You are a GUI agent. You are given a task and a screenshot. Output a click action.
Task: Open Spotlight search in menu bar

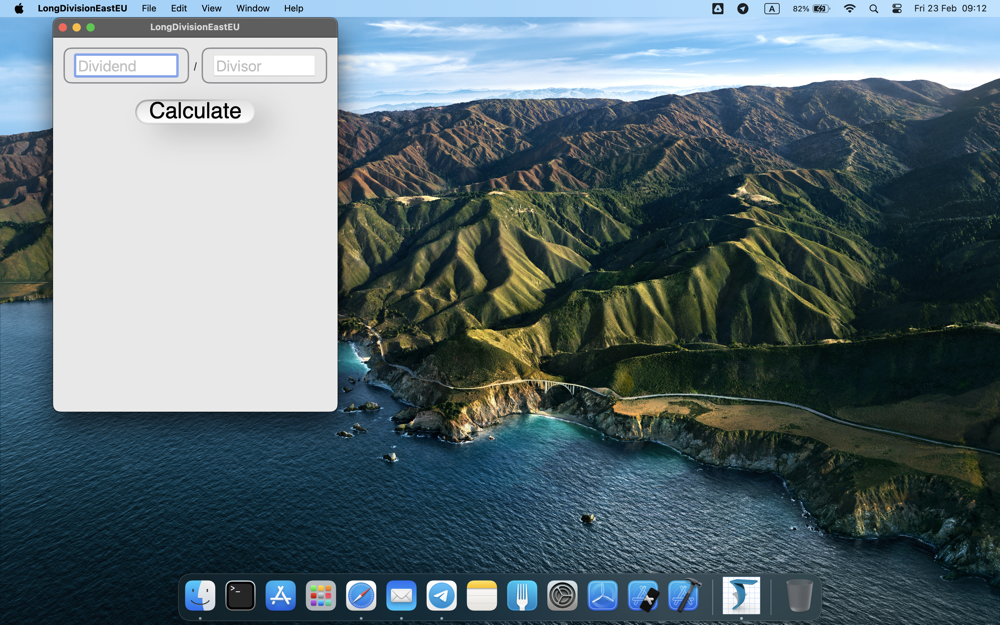[874, 8]
